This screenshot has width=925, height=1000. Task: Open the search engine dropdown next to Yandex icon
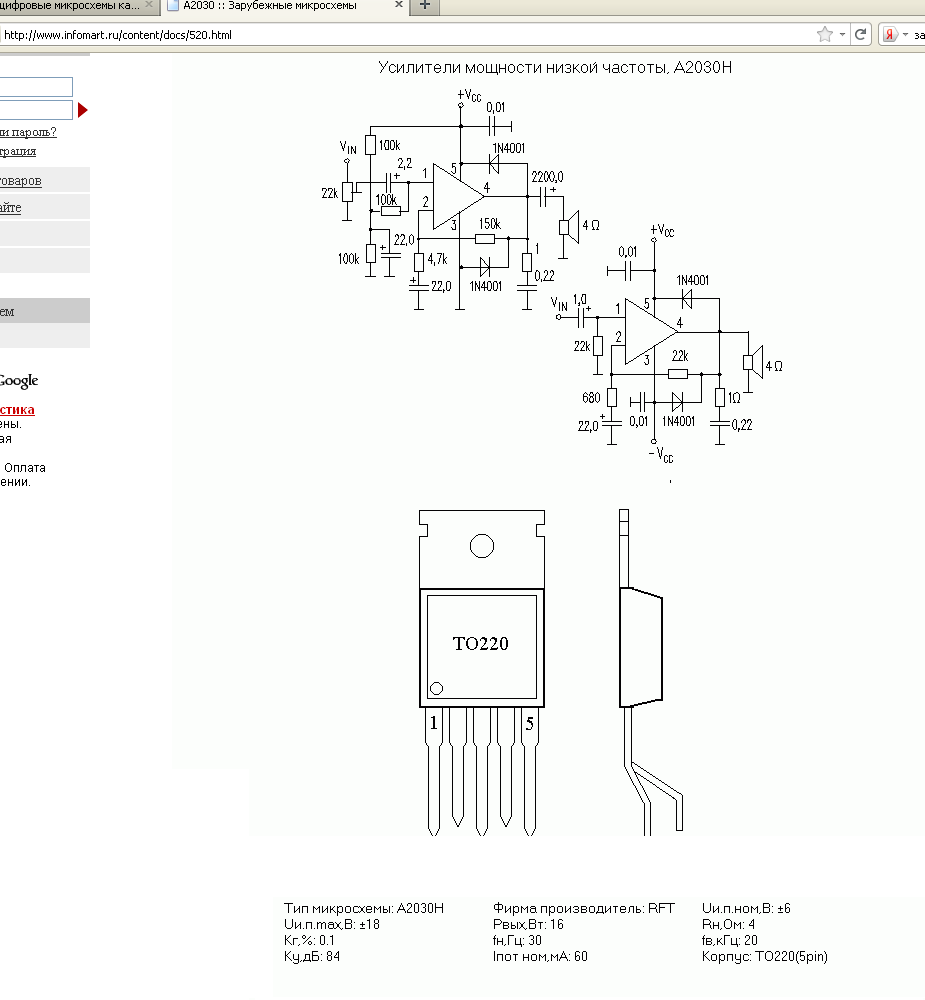pos(905,34)
